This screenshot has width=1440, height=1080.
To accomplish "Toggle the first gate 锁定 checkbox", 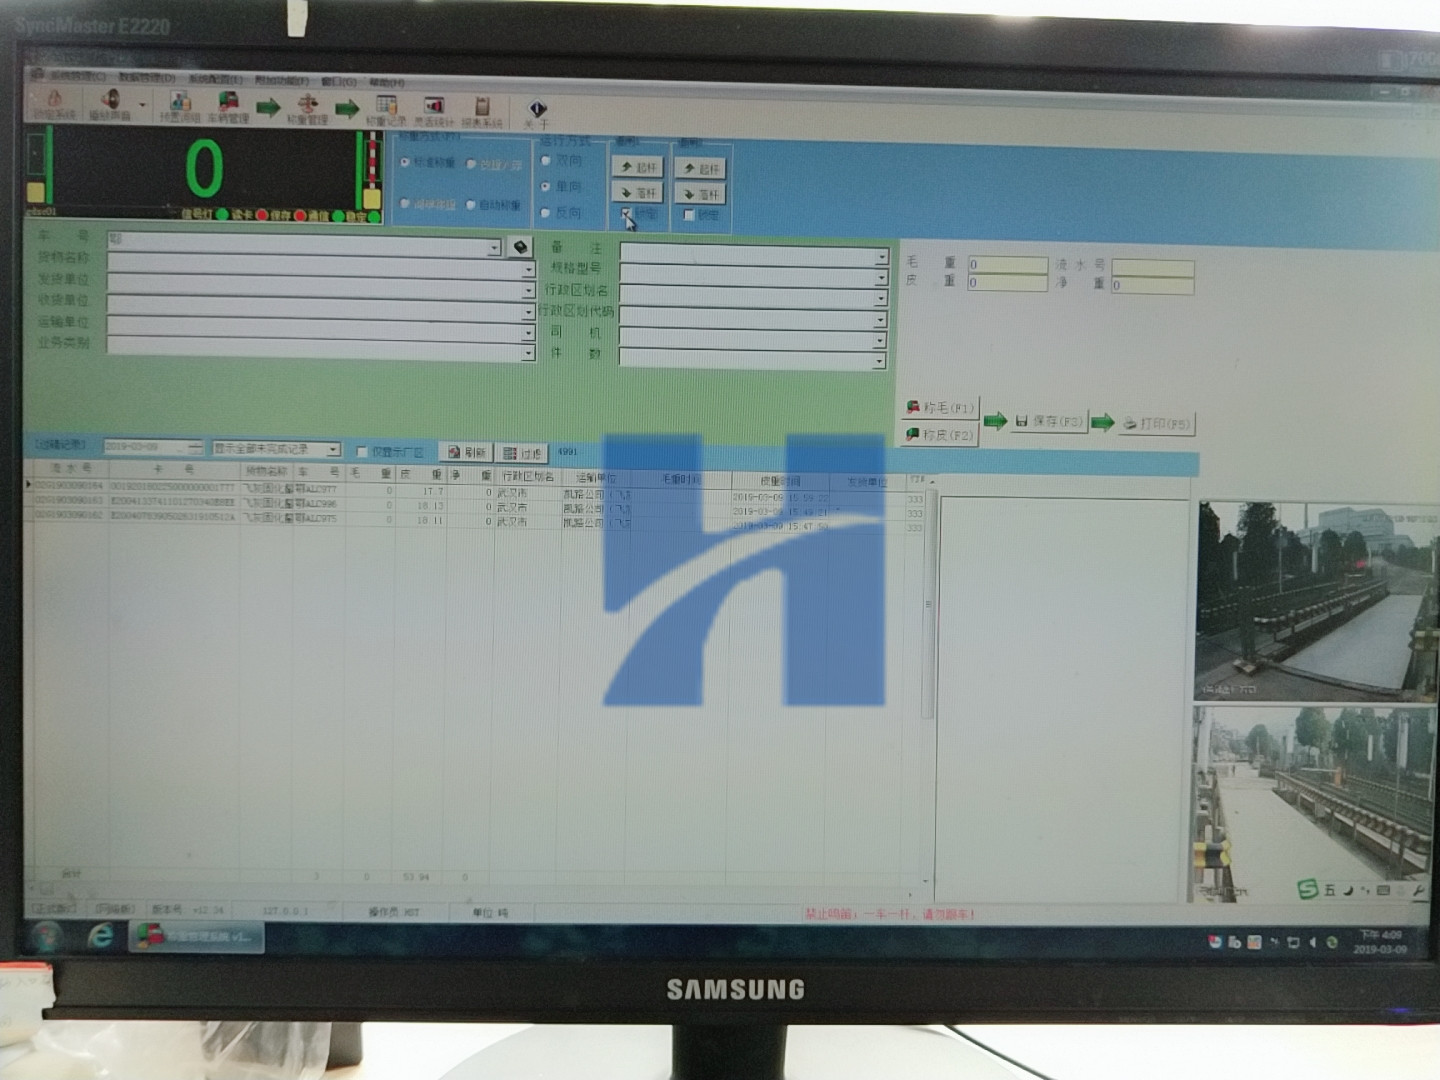I will click(x=627, y=213).
